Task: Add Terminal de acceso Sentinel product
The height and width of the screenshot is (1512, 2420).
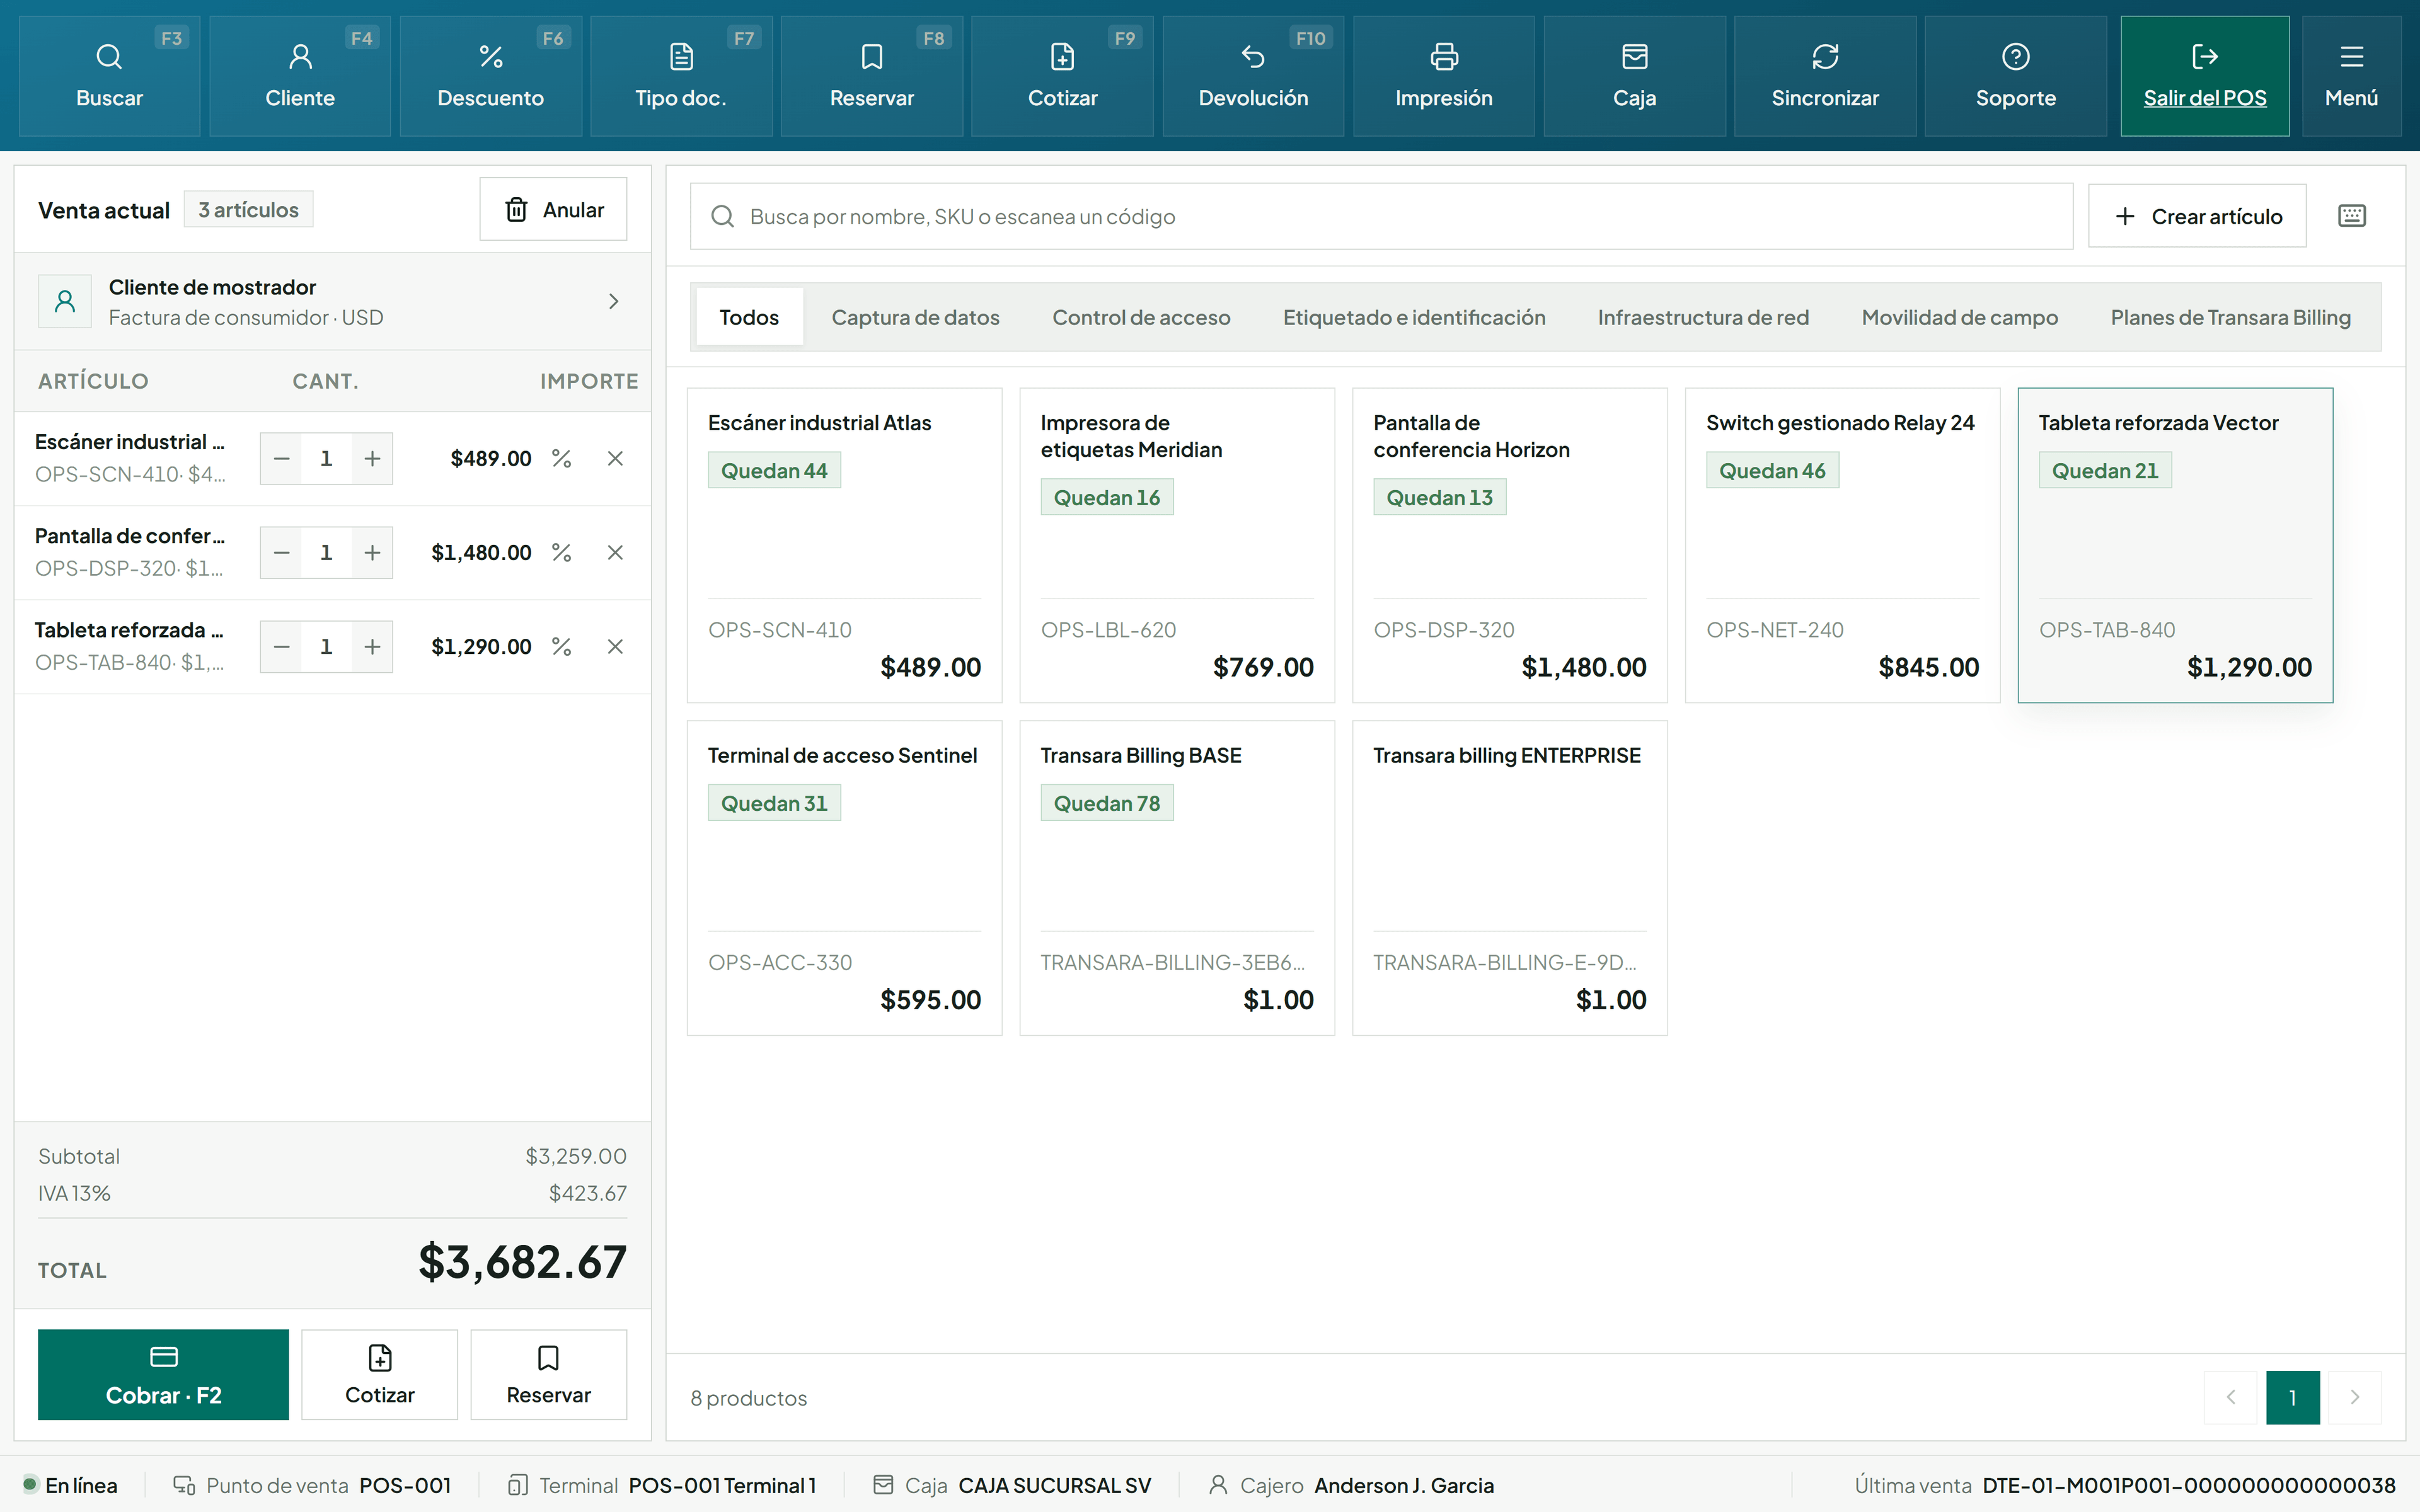Action: [x=844, y=878]
